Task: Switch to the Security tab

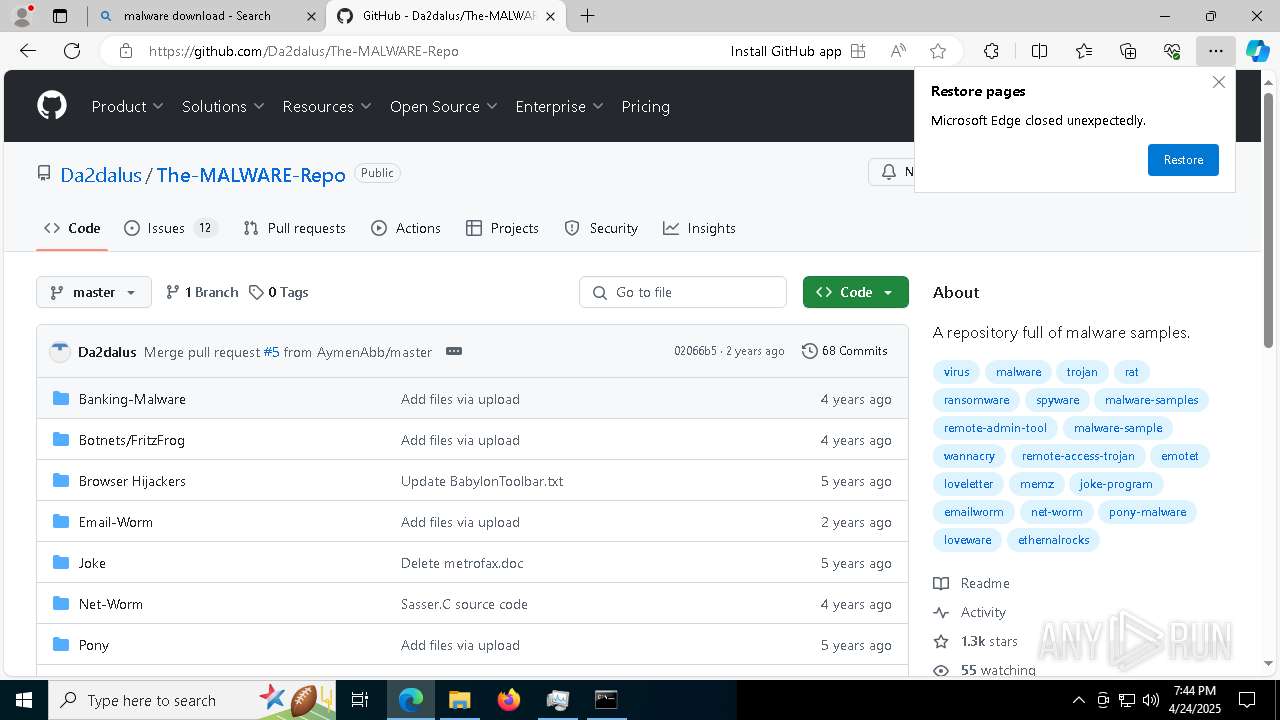Action: click(601, 228)
